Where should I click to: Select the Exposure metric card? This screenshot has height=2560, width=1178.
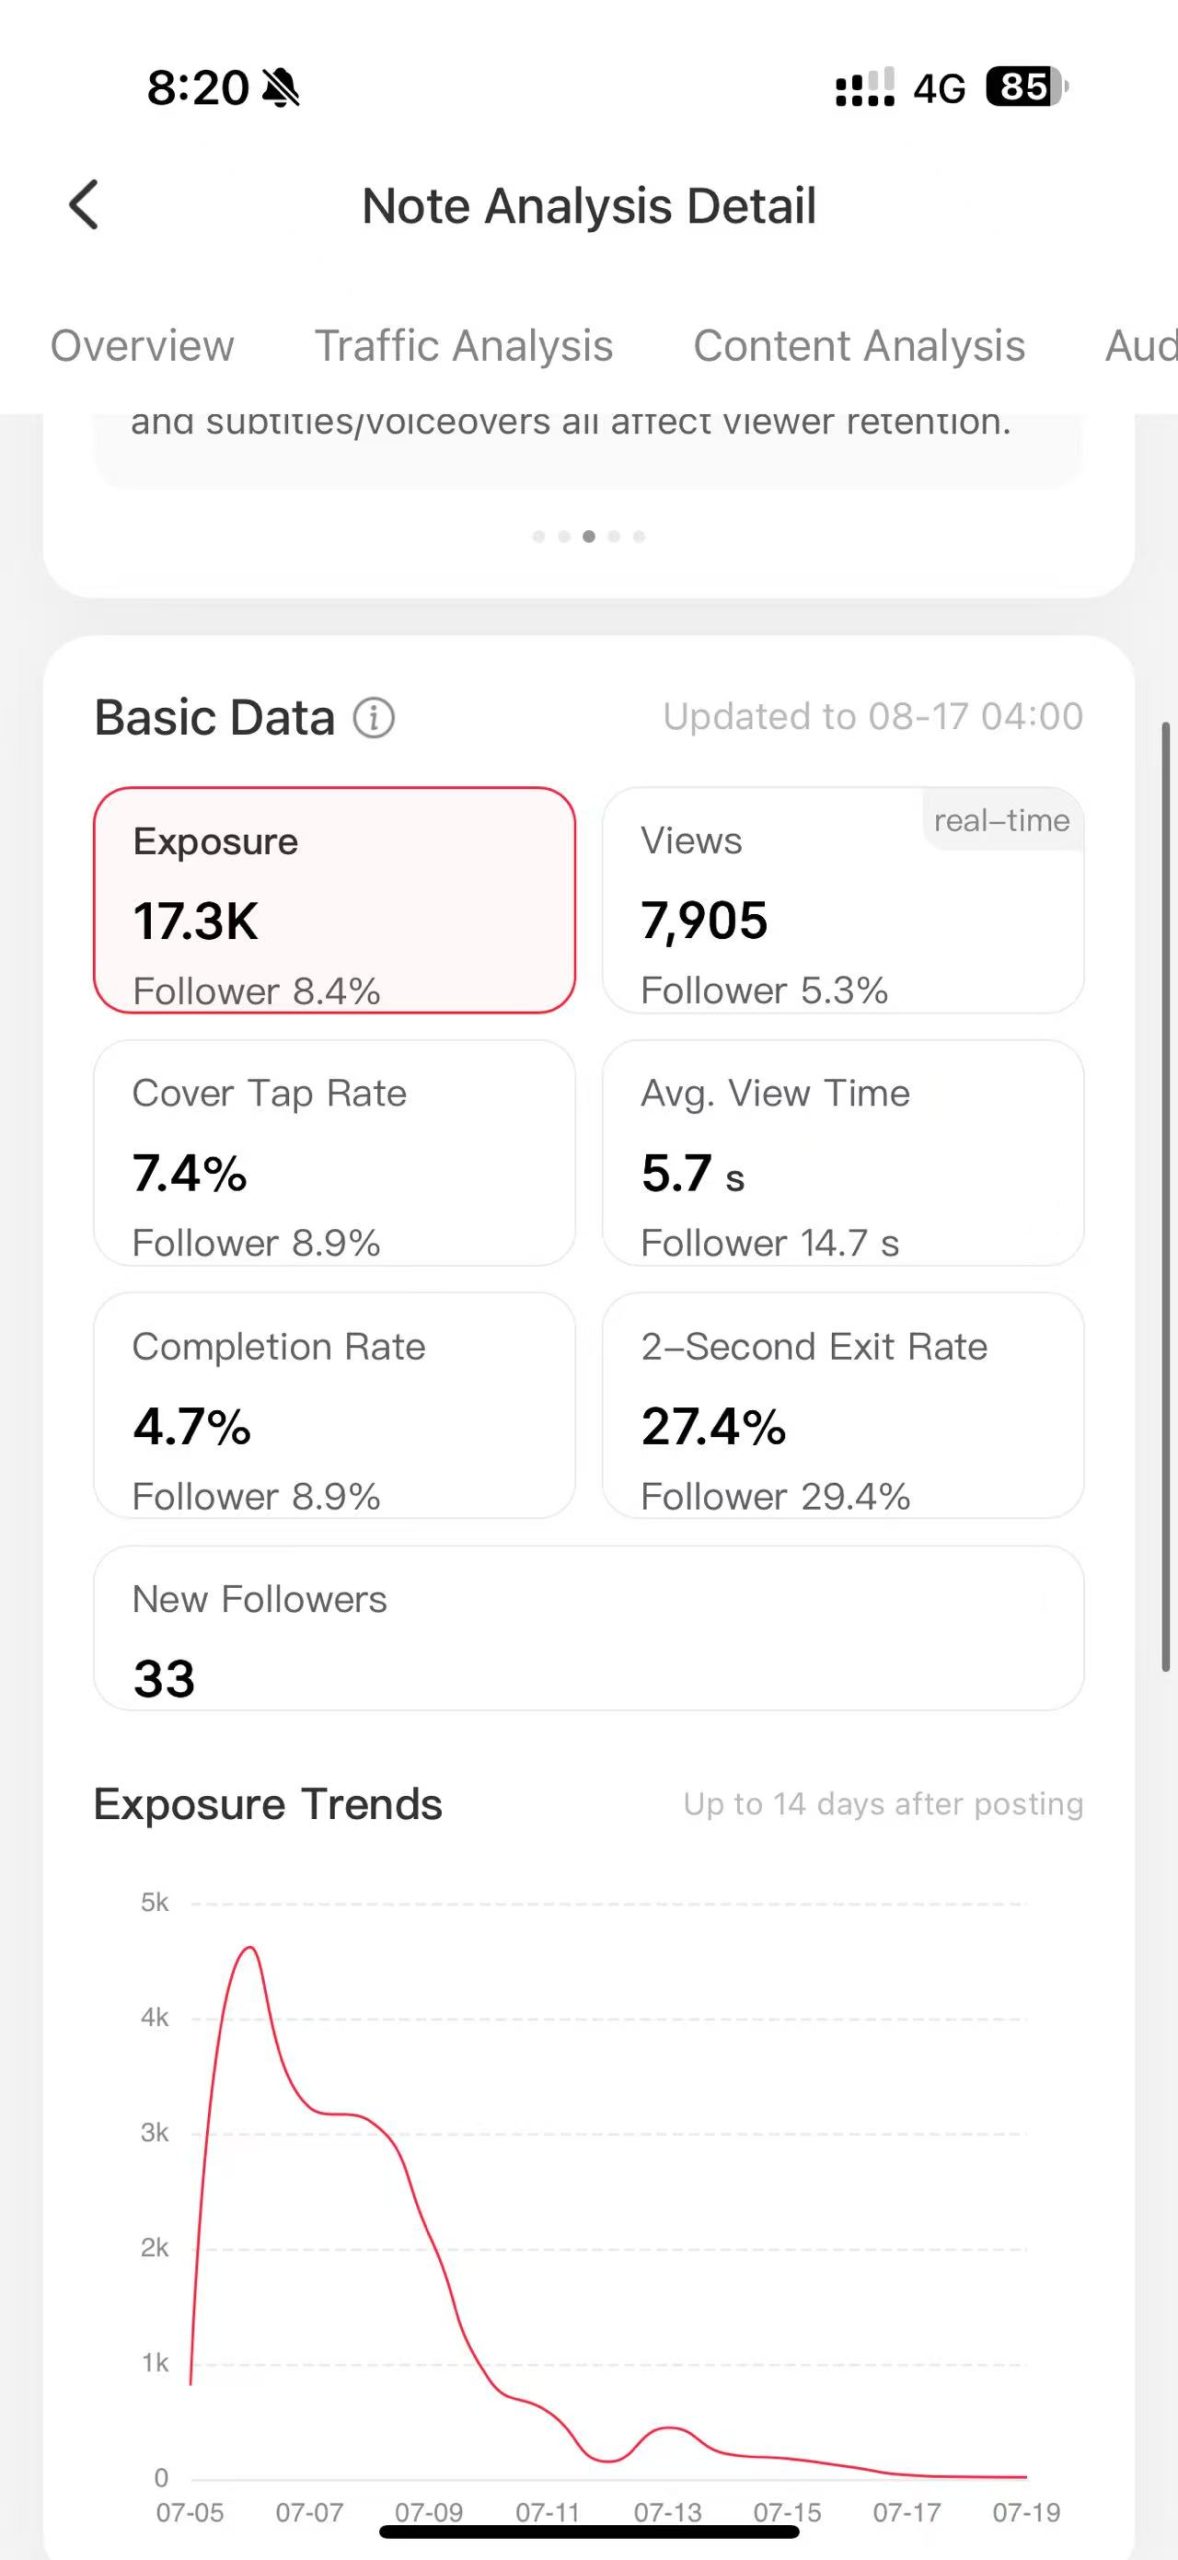[x=334, y=900]
